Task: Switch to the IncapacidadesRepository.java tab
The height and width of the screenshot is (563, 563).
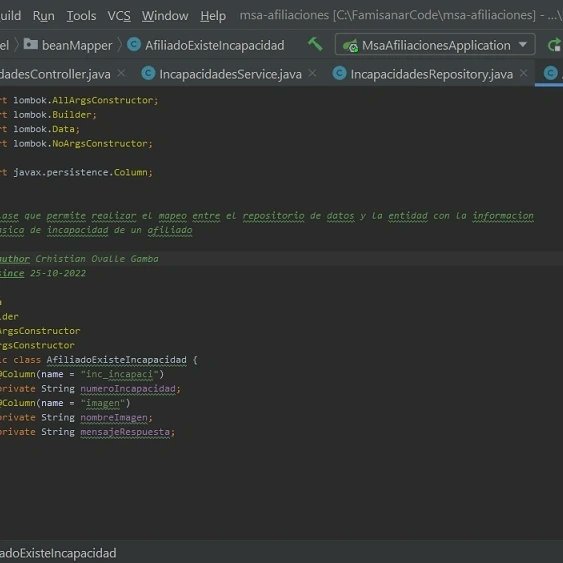Action: click(x=432, y=74)
